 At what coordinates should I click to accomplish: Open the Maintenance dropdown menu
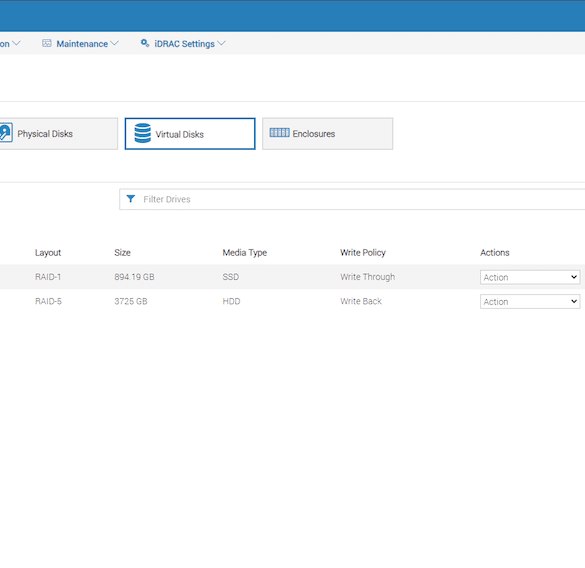coord(81,44)
